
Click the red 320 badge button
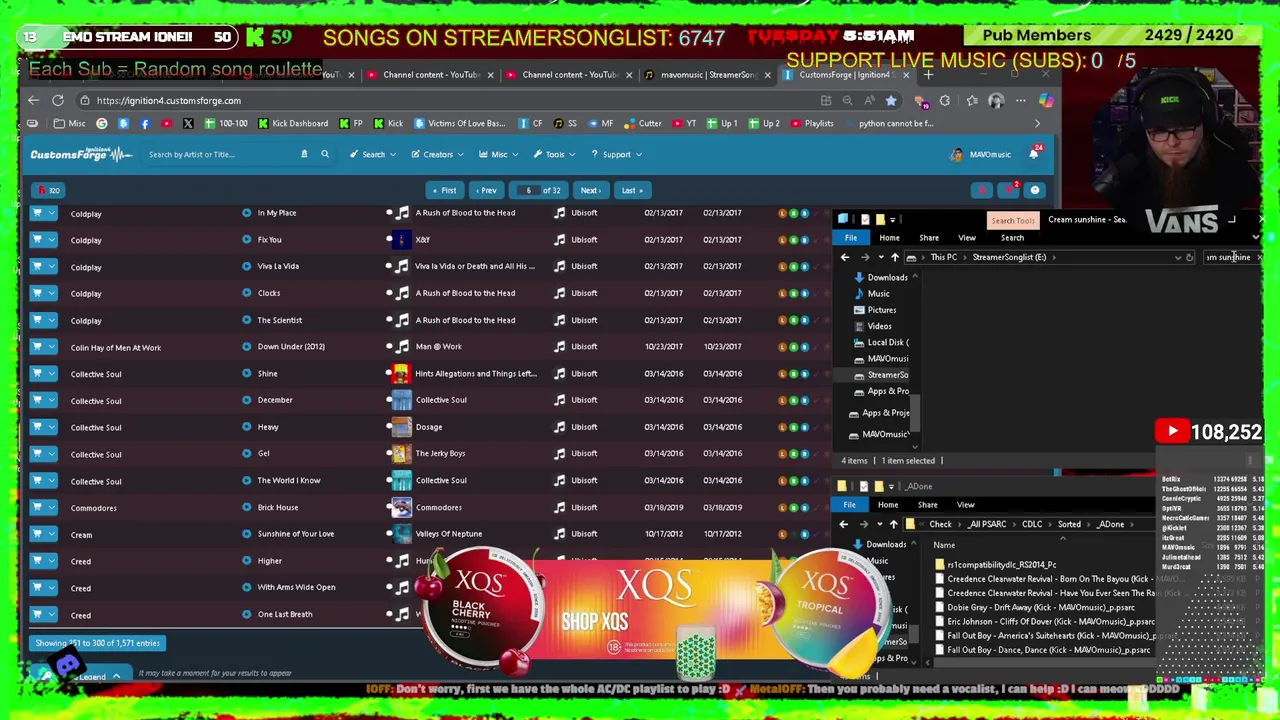pos(49,190)
